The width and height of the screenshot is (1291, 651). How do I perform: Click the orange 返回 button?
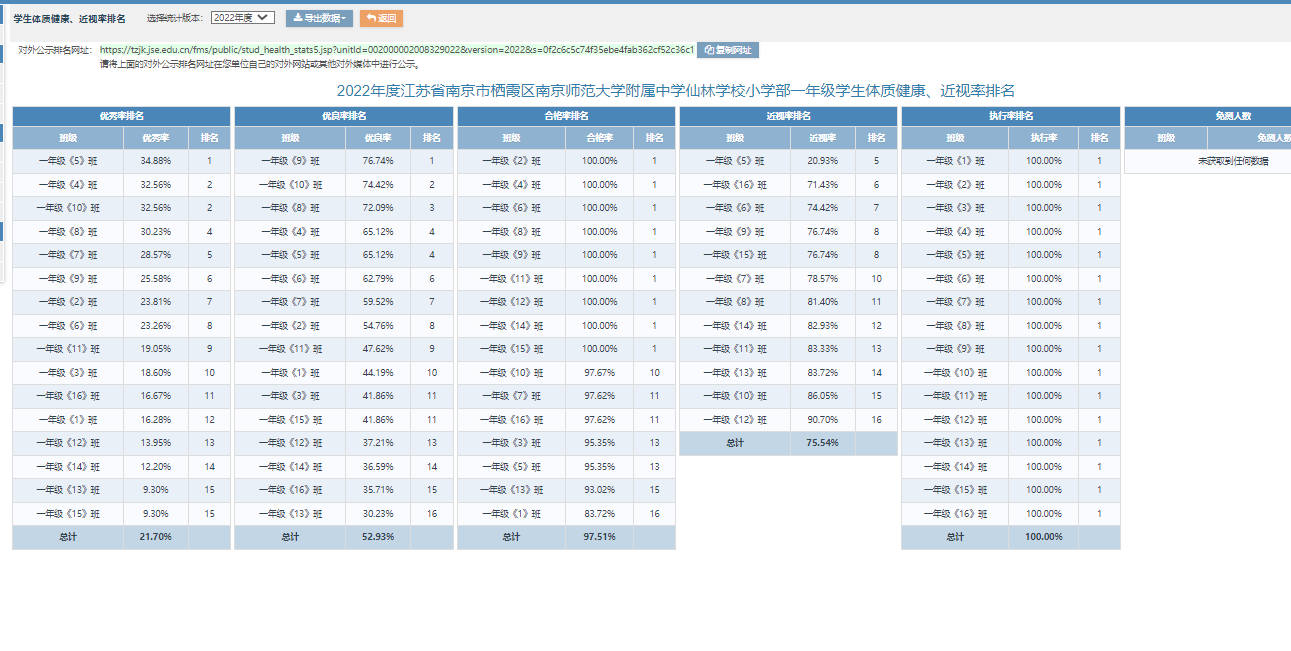(x=381, y=18)
